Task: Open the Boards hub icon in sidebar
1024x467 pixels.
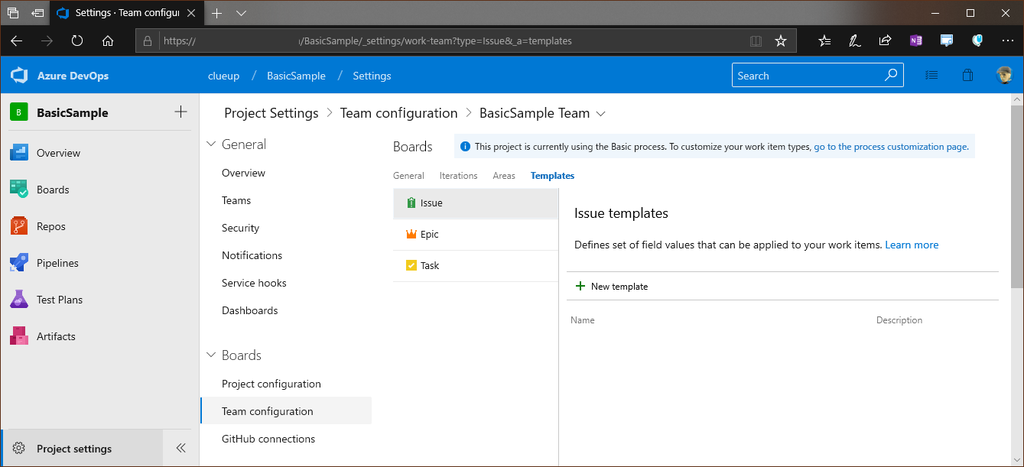Action: [x=18, y=189]
